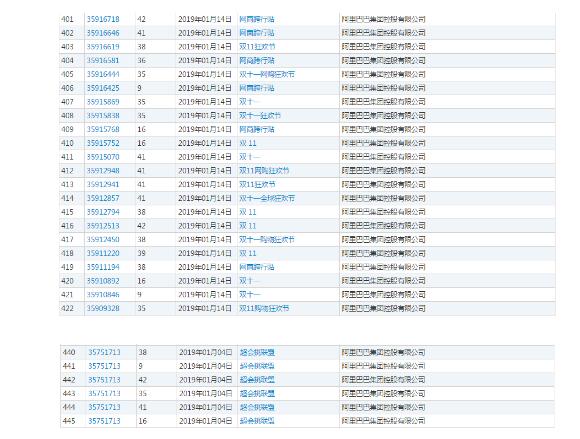Open the 35911194 registration link
580x439 pixels.
tap(103, 267)
